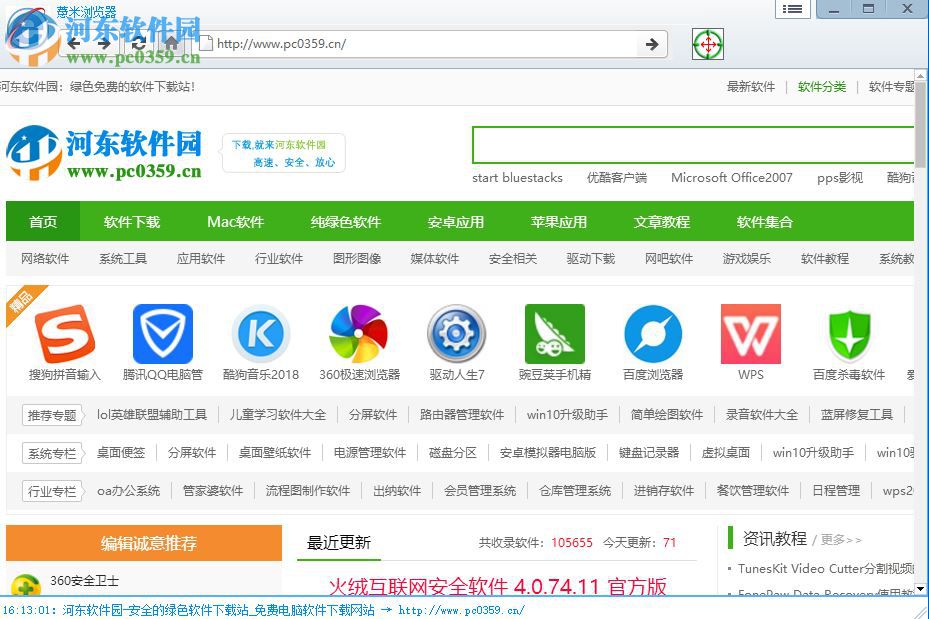This screenshot has height=619, width=929.
Task: Open the Mac软件 navigation tab
Action: 235,222
